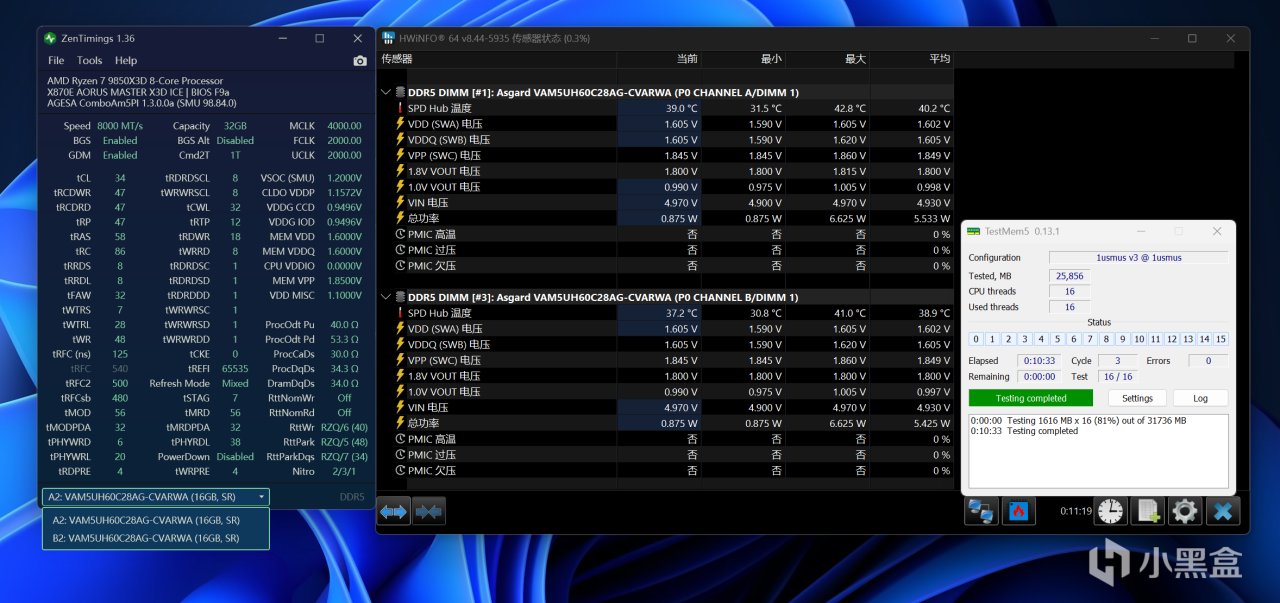Screen dimensions: 1280x603
Task: Open the Help menu in ZenTimings
Action: (126, 61)
